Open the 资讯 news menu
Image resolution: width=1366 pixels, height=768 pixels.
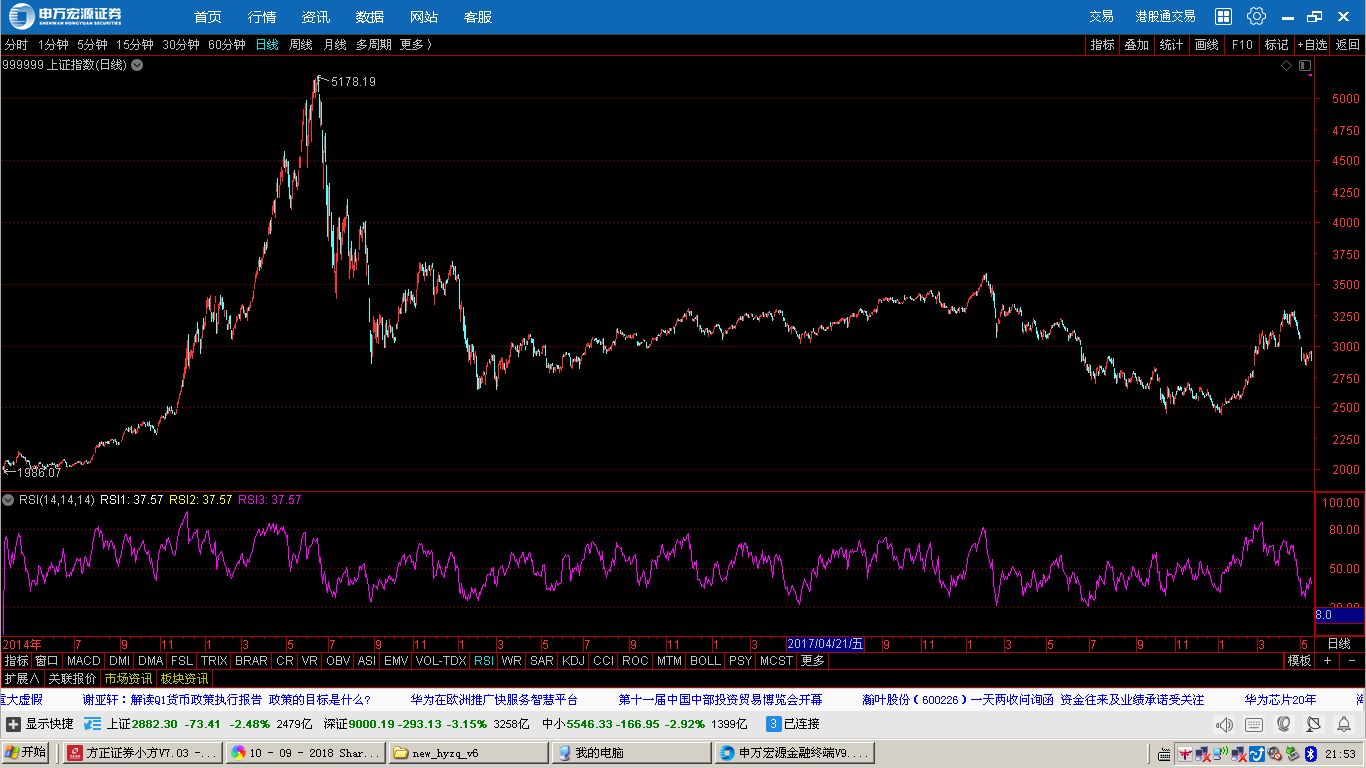pyautogui.click(x=316, y=17)
